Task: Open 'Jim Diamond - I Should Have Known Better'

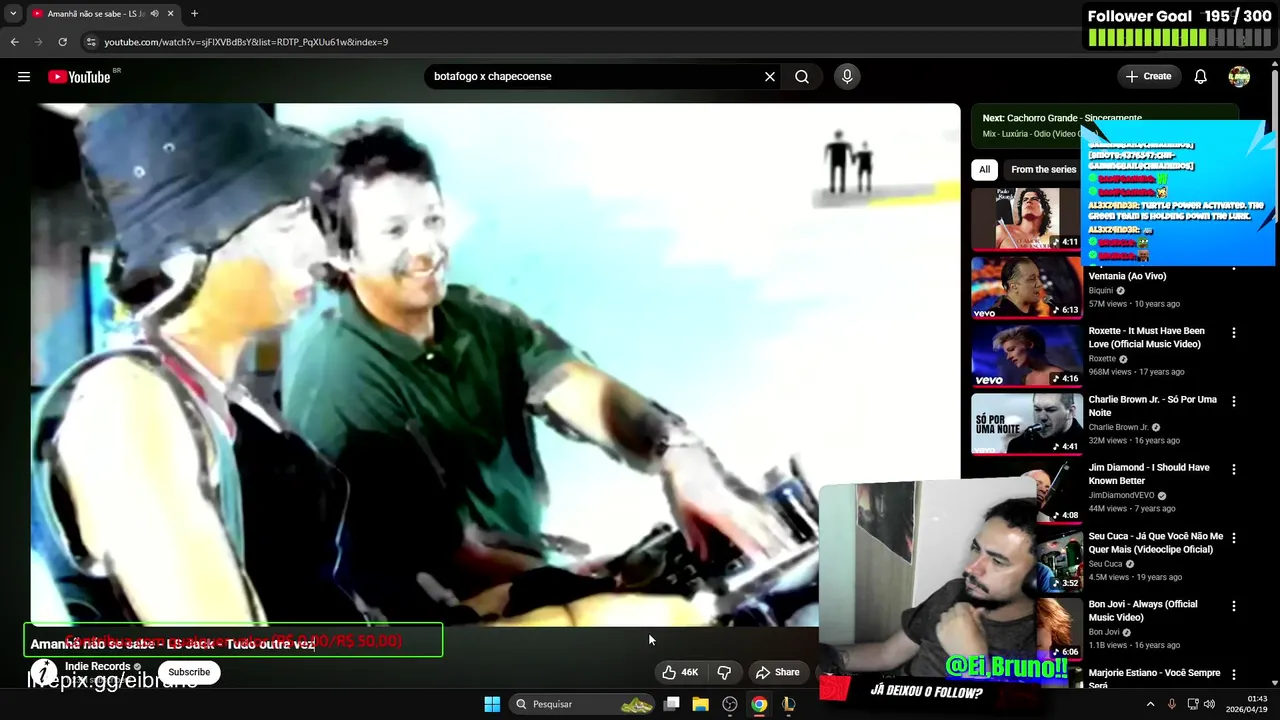Action: coord(1149,474)
